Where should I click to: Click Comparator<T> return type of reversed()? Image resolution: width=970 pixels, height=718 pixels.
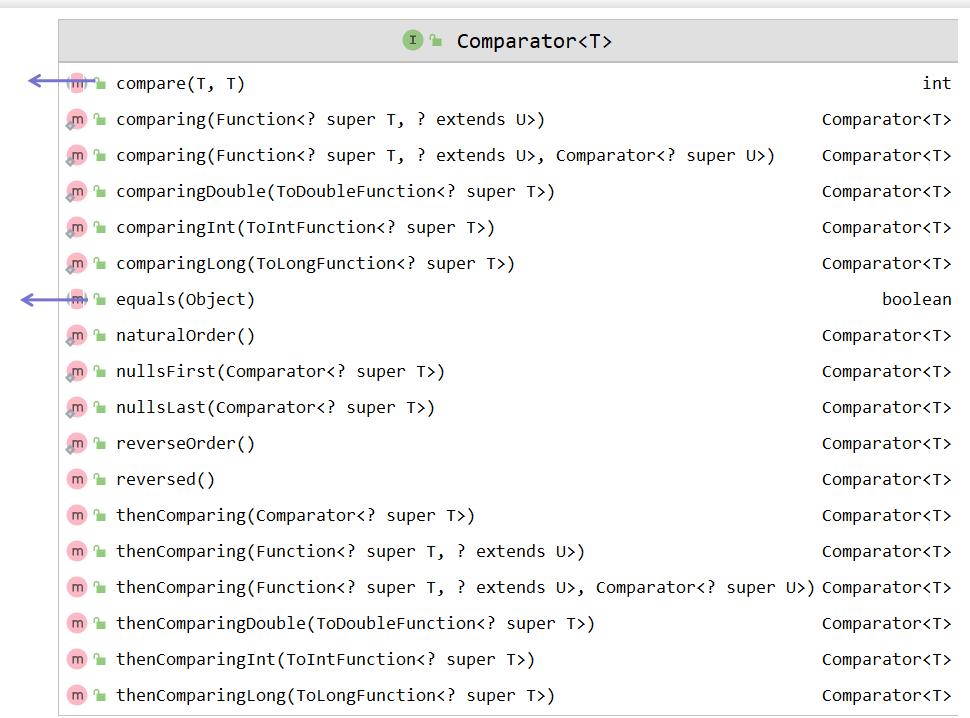[x=886, y=479]
